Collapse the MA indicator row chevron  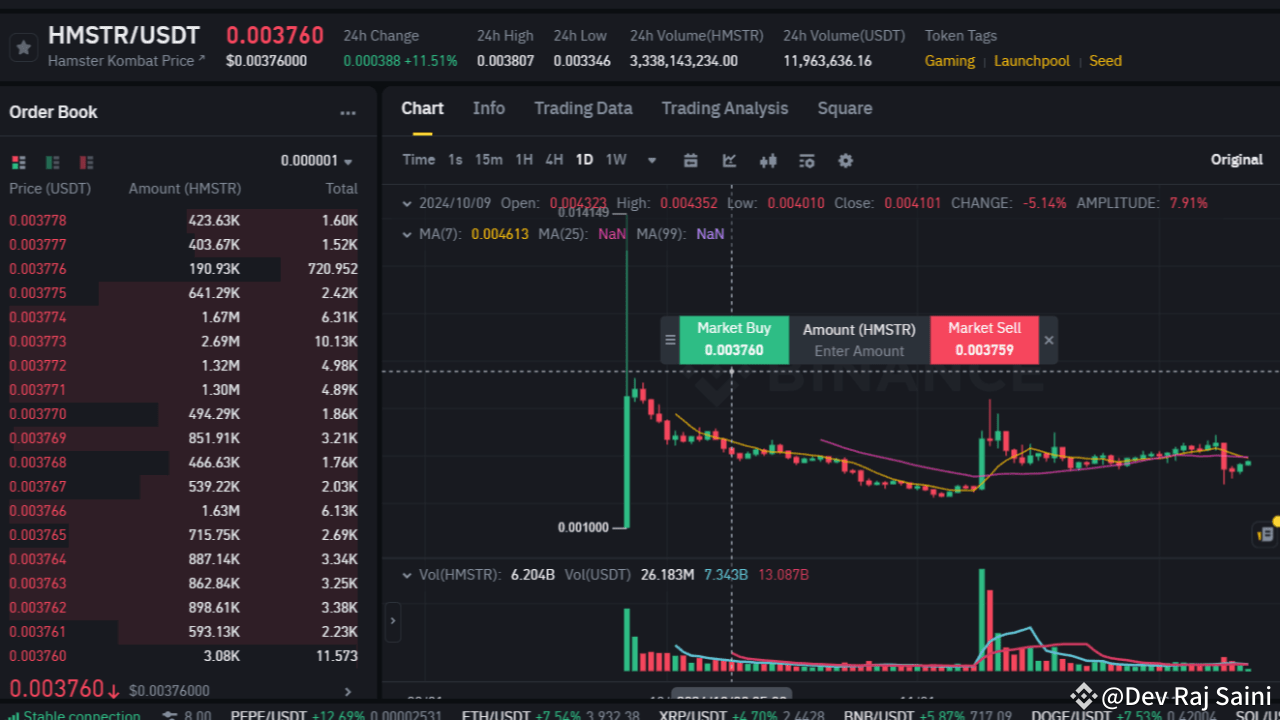407,234
